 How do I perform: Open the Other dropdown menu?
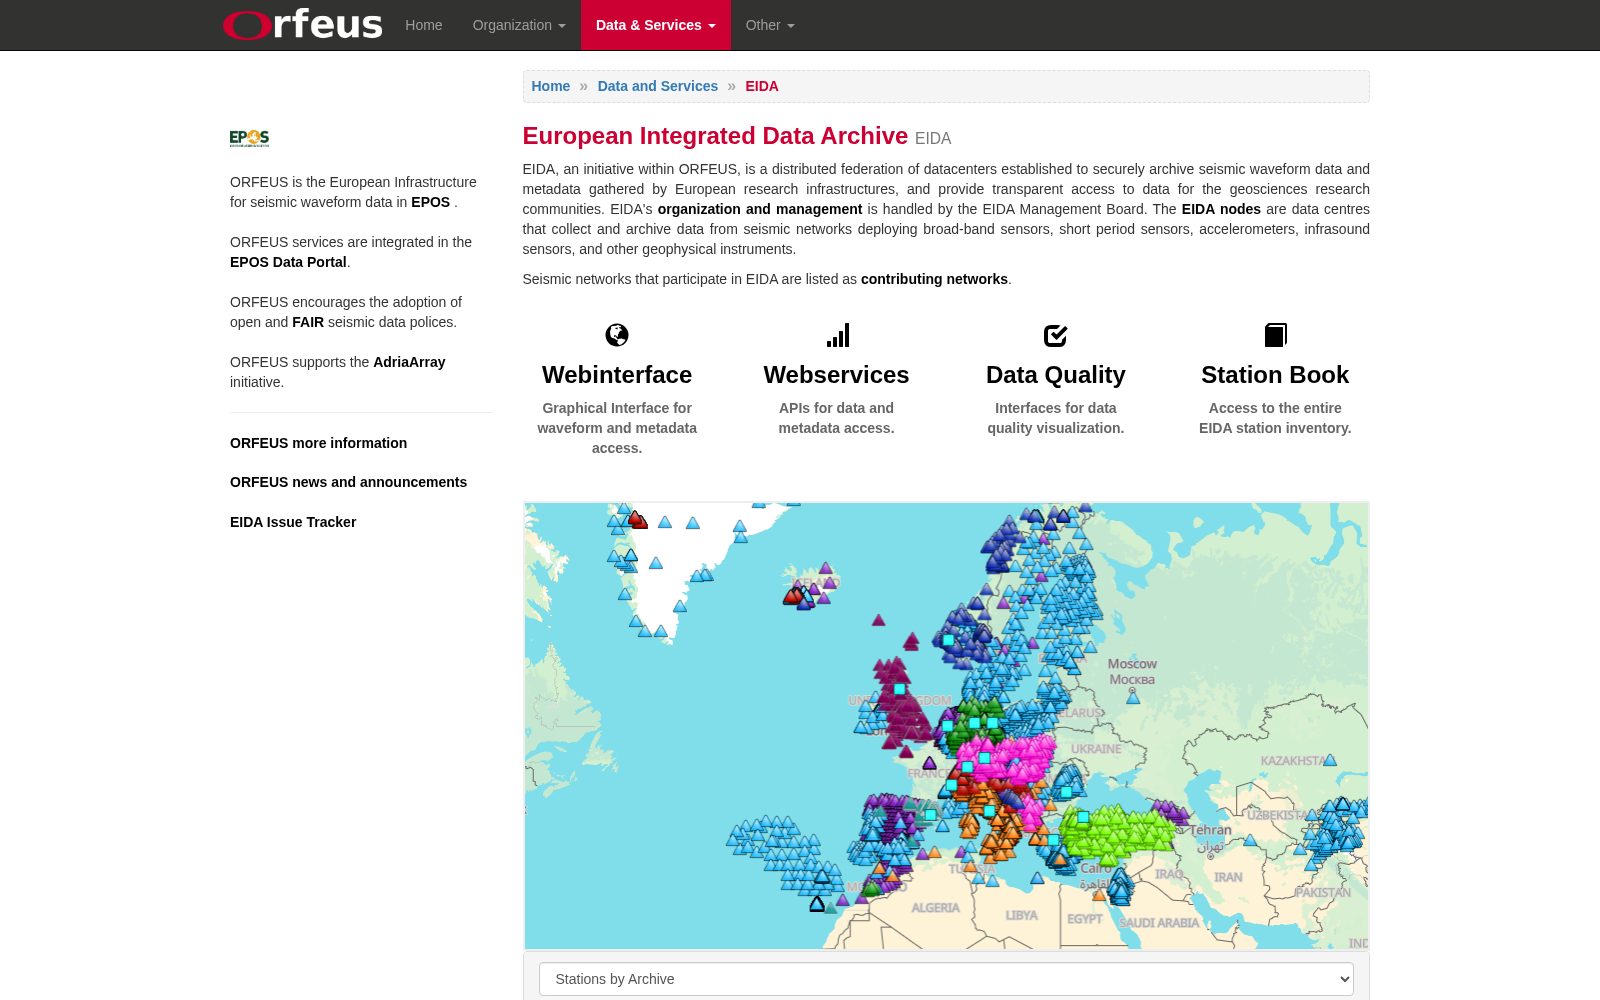(x=770, y=25)
